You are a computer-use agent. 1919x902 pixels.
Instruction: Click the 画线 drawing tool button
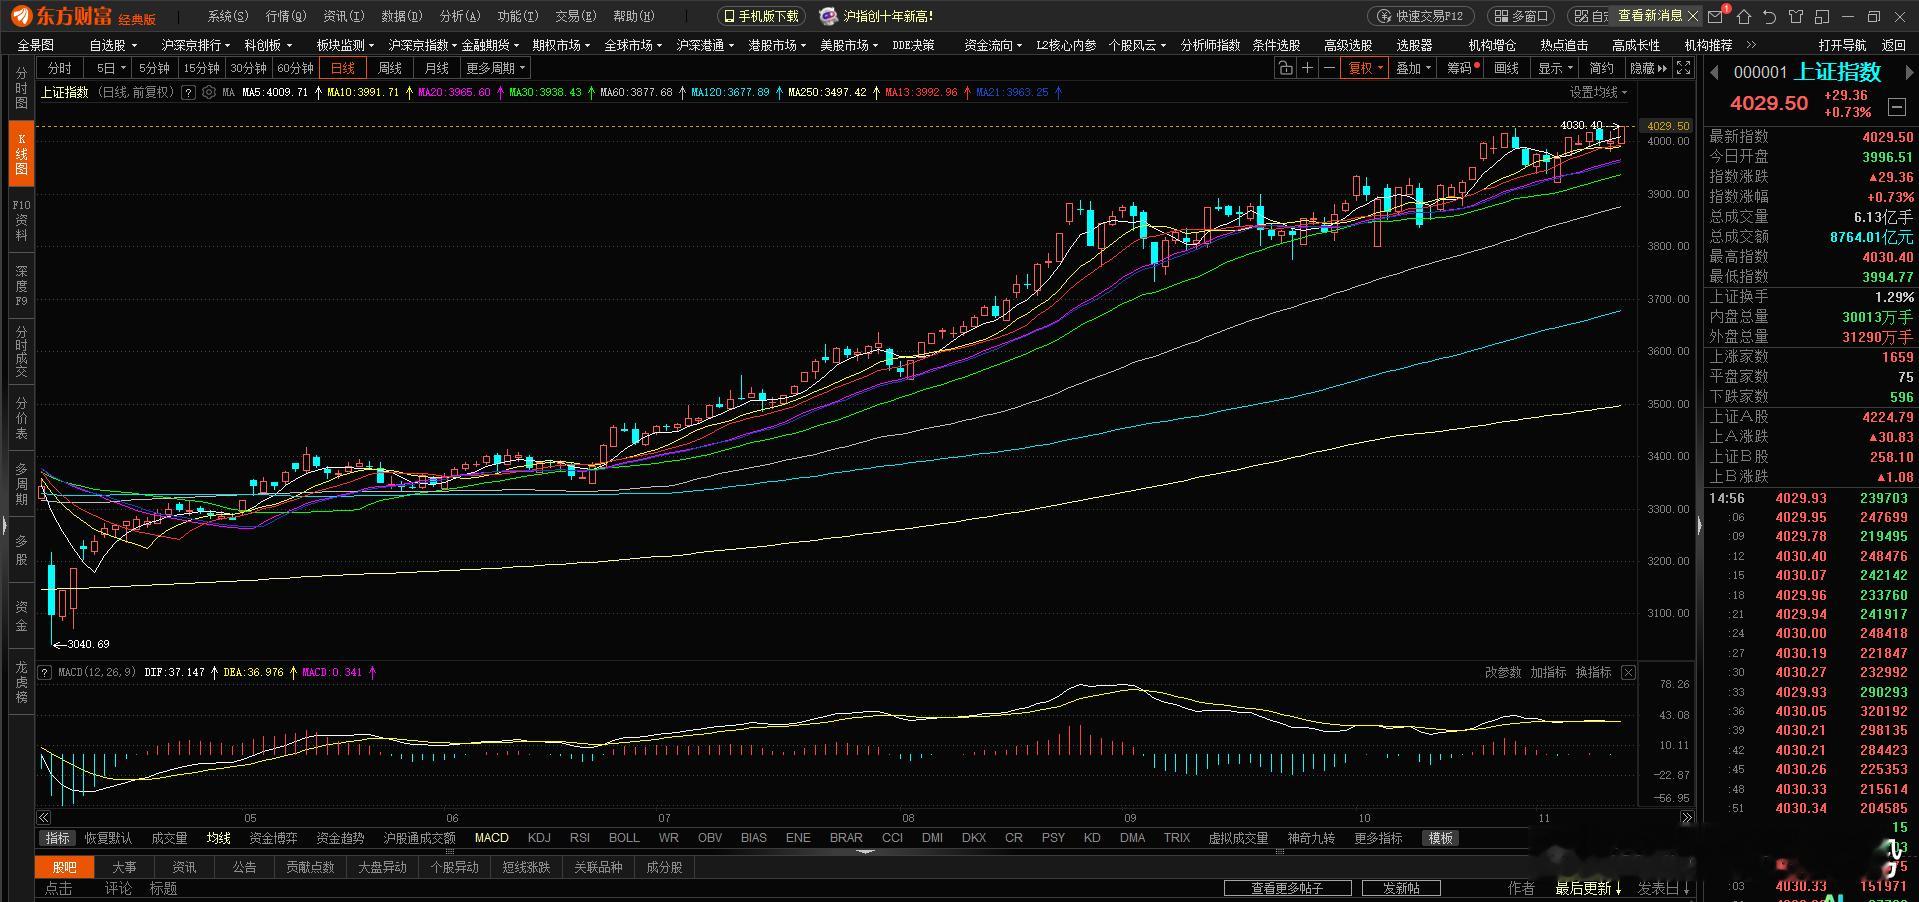(1506, 68)
